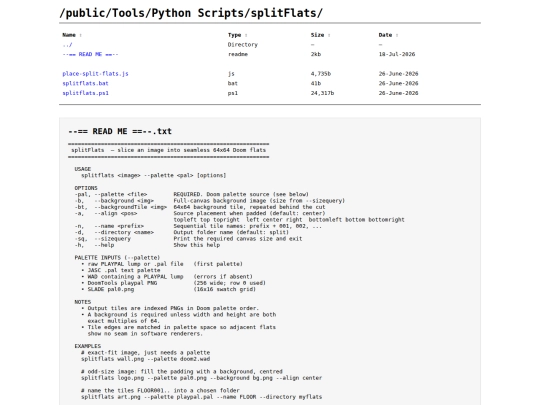Open splitflats.bat file
This screenshot has height=405, width=540.
click(x=85, y=83)
